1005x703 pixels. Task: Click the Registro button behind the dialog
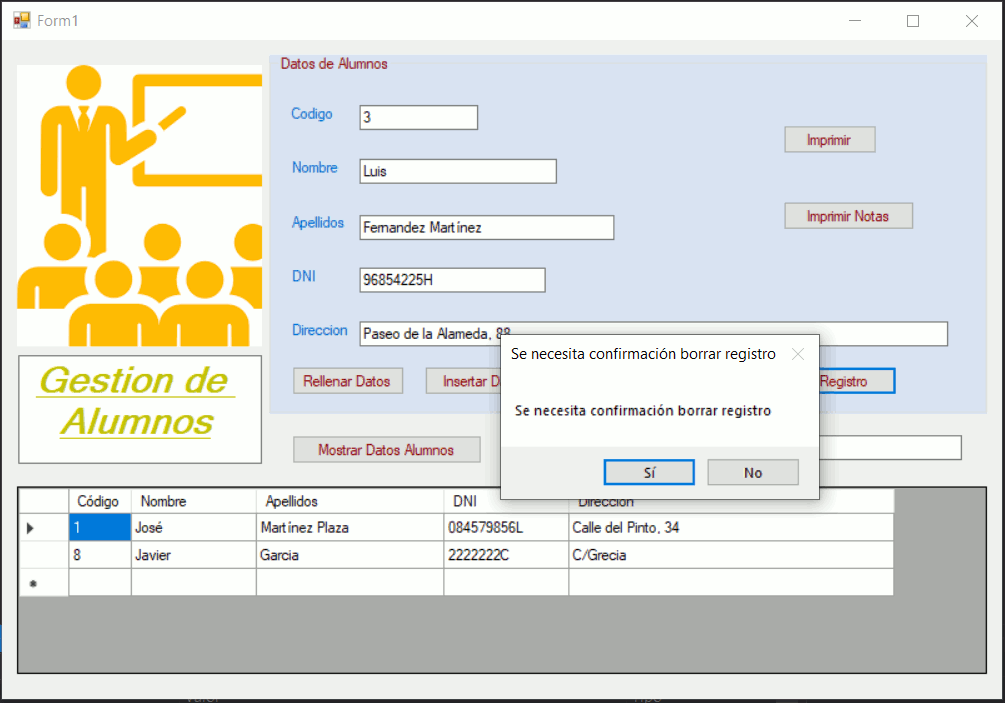(x=857, y=381)
